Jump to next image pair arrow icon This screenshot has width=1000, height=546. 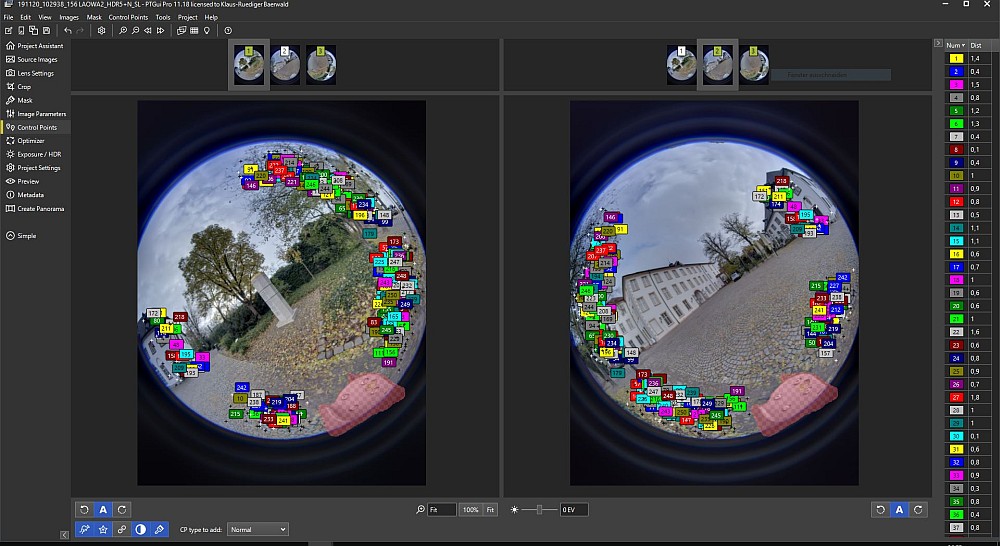161,31
